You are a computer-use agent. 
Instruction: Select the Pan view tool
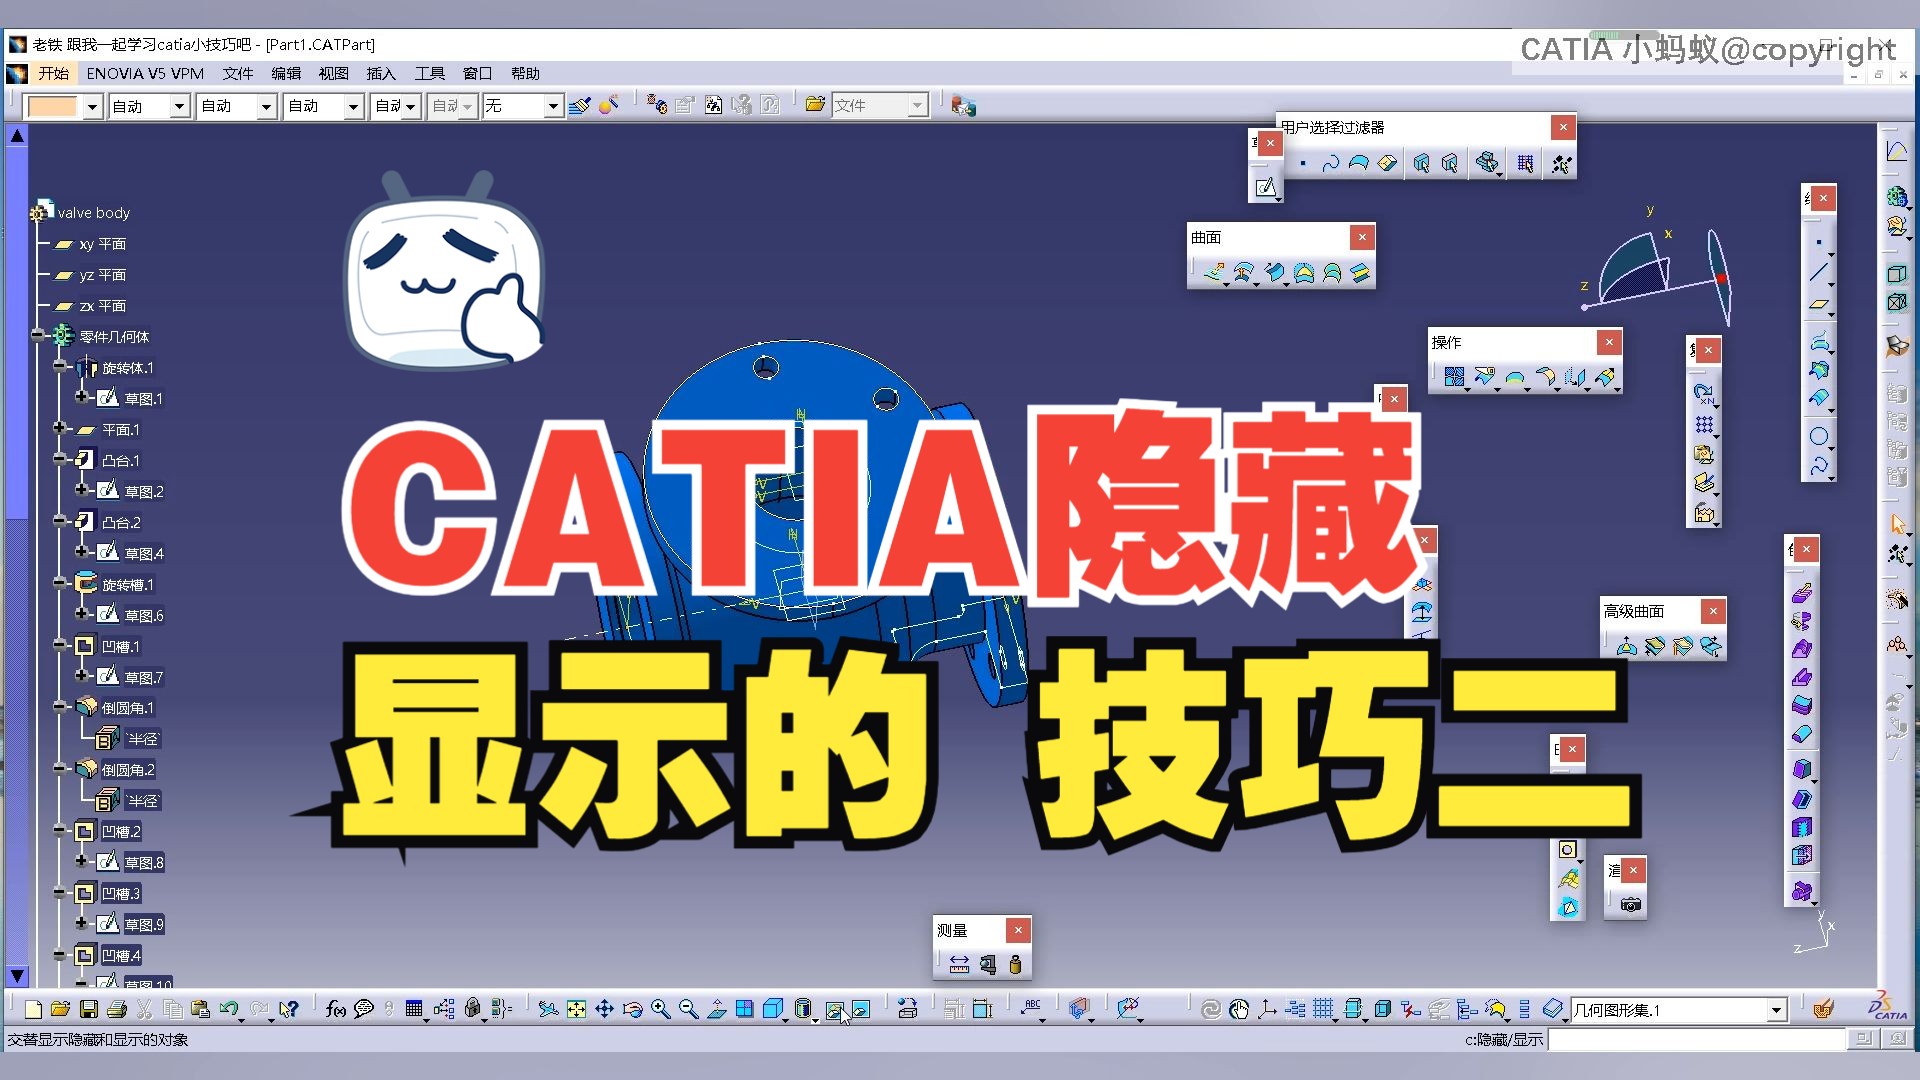(x=604, y=1009)
